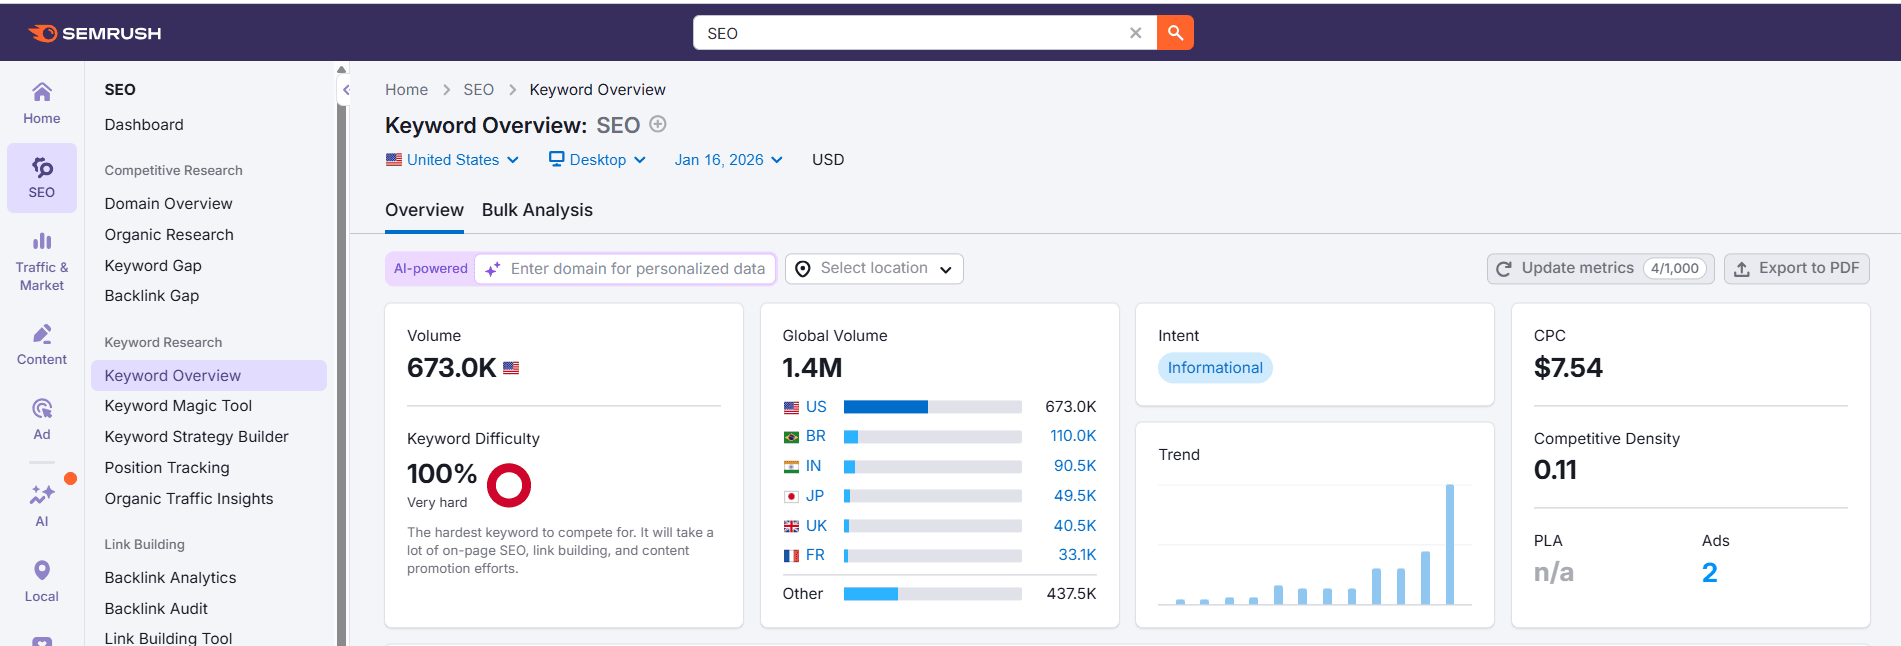
Task: Click the Brazil flag in Global Volume
Action: point(791,437)
